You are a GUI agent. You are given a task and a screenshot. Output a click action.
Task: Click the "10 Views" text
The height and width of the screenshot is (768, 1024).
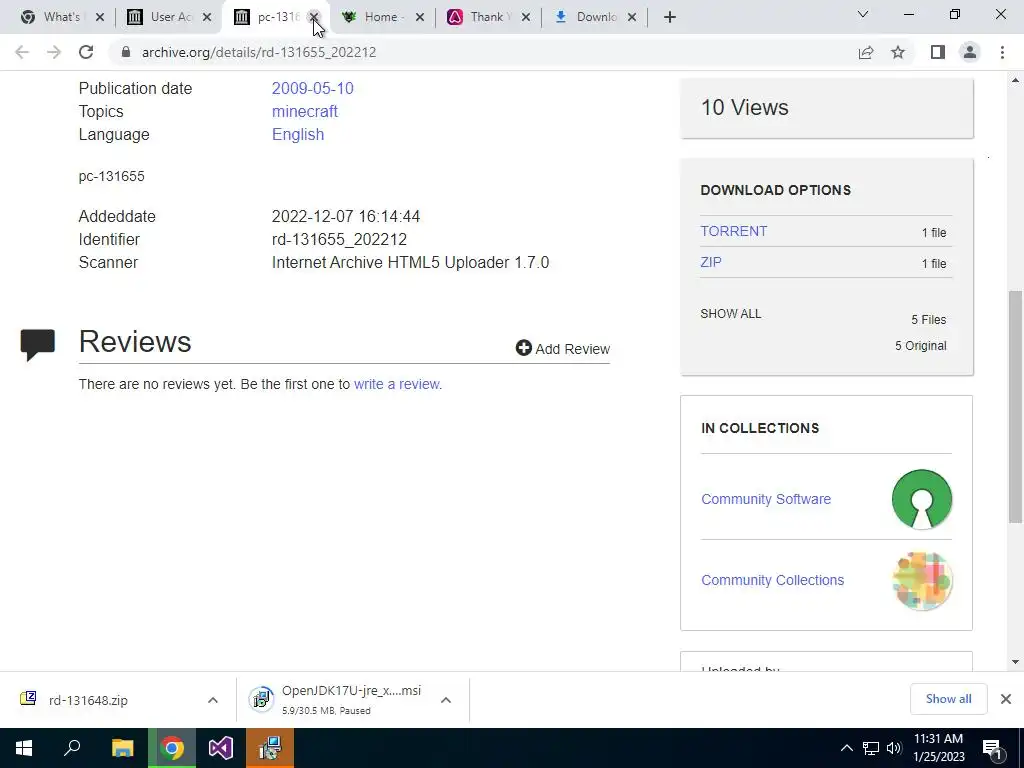[x=744, y=107]
